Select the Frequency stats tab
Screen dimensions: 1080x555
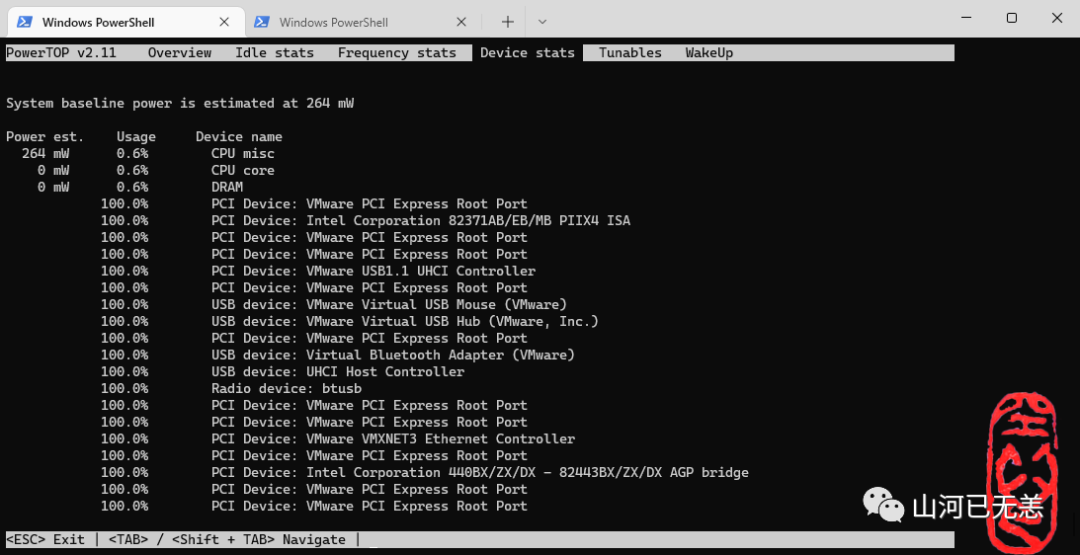(x=397, y=53)
